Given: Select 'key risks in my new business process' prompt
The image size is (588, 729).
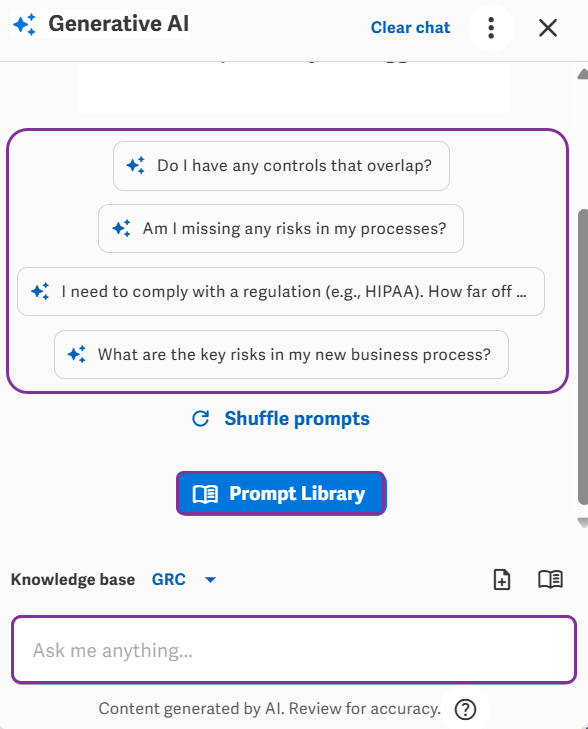Looking at the screenshot, I should click(x=281, y=354).
